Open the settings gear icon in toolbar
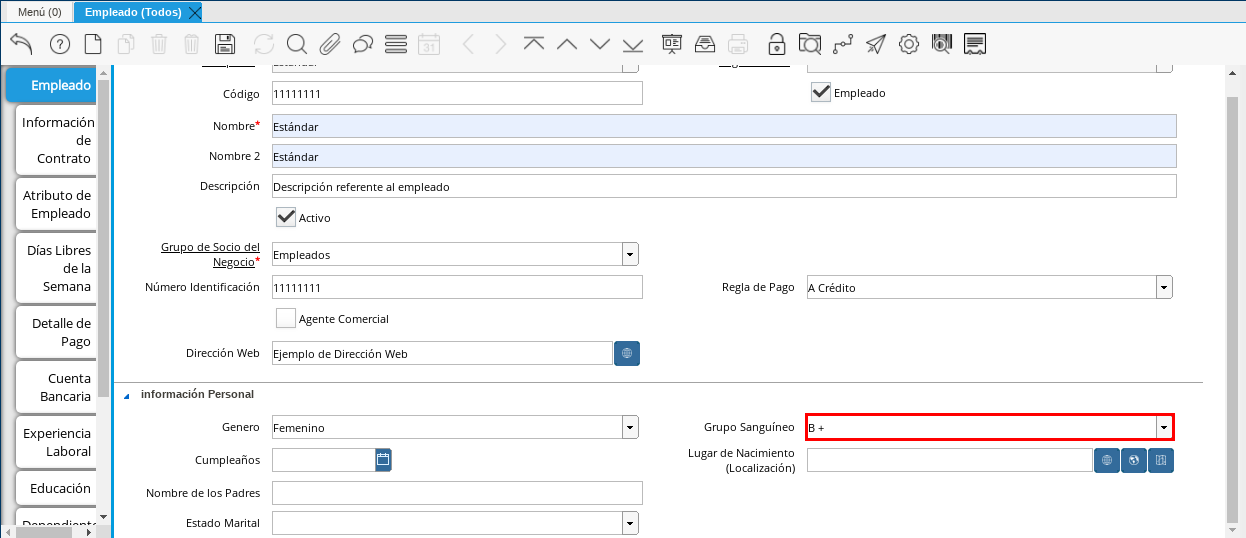The height and width of the screenshot is (538, 1246). tap(909, 44)
